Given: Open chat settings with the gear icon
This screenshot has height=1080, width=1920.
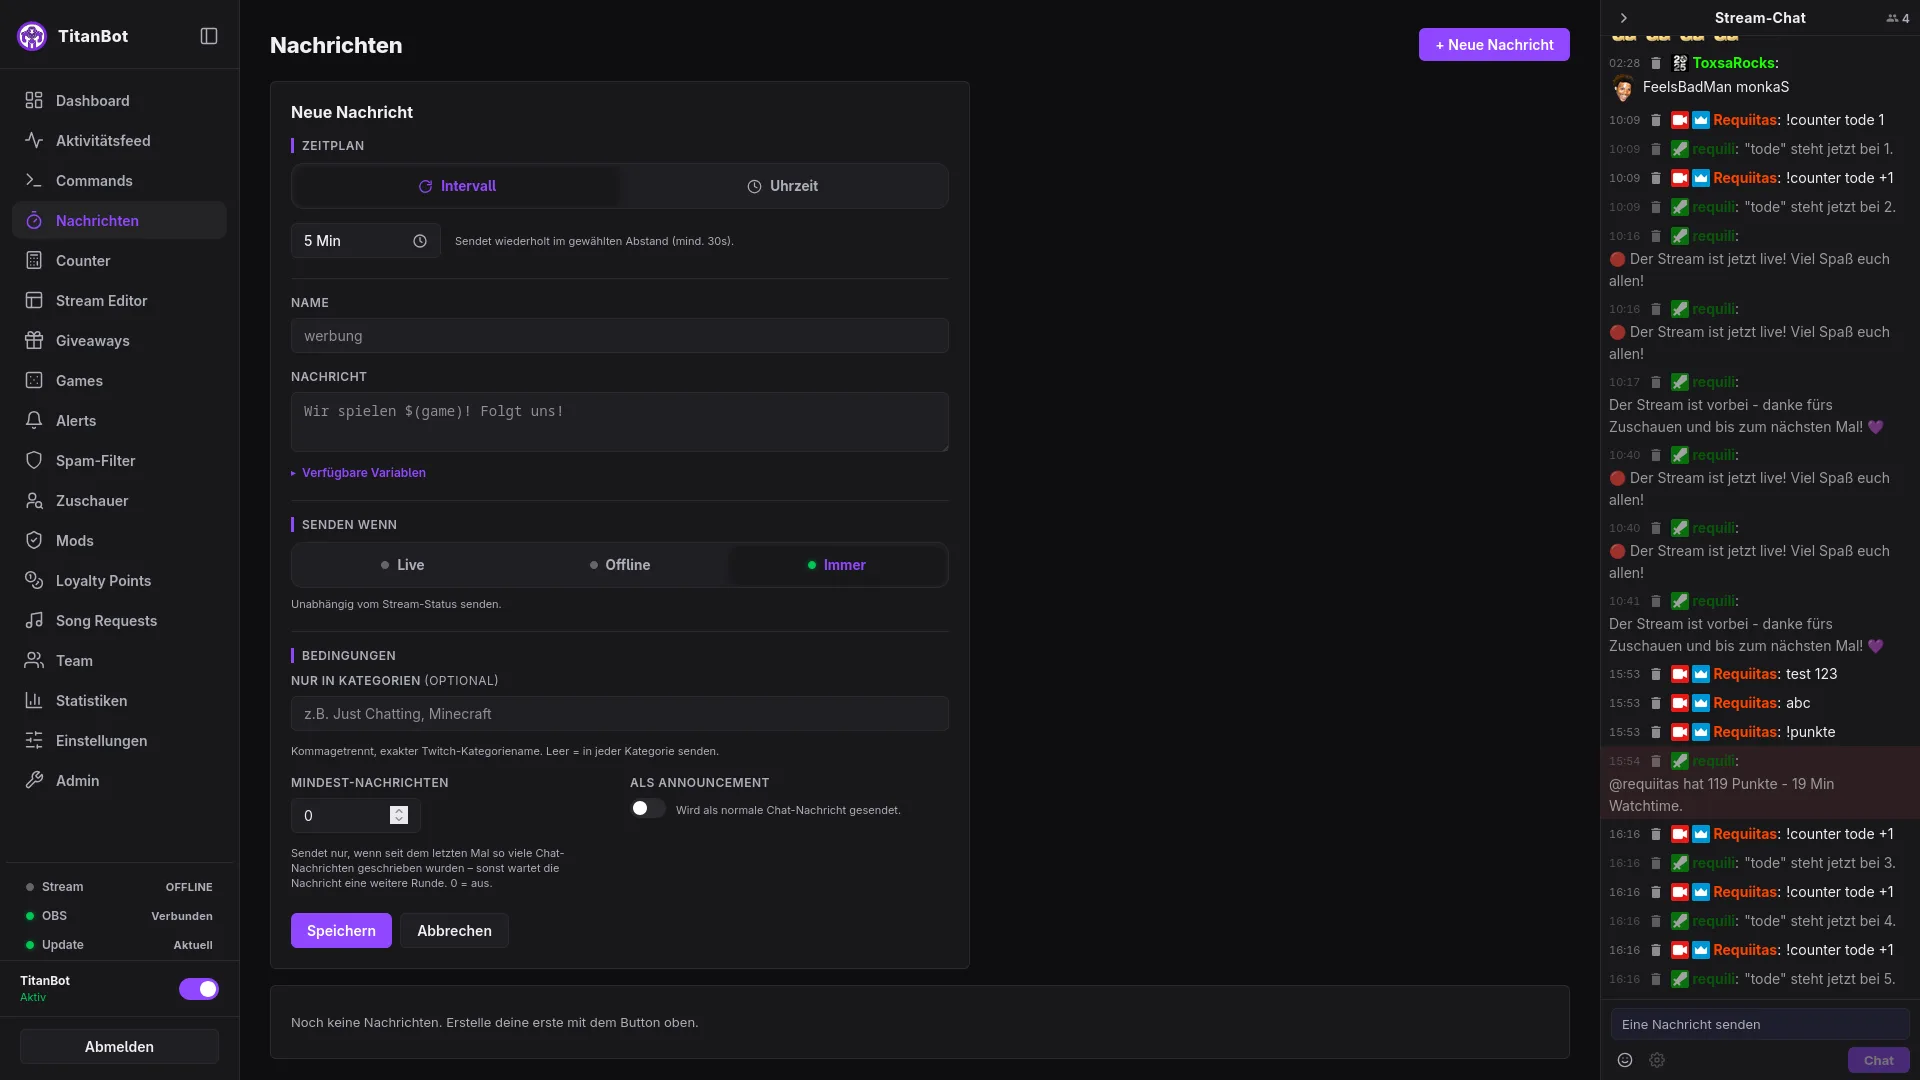Looking at the screenshot, I should point(1657,1060).
